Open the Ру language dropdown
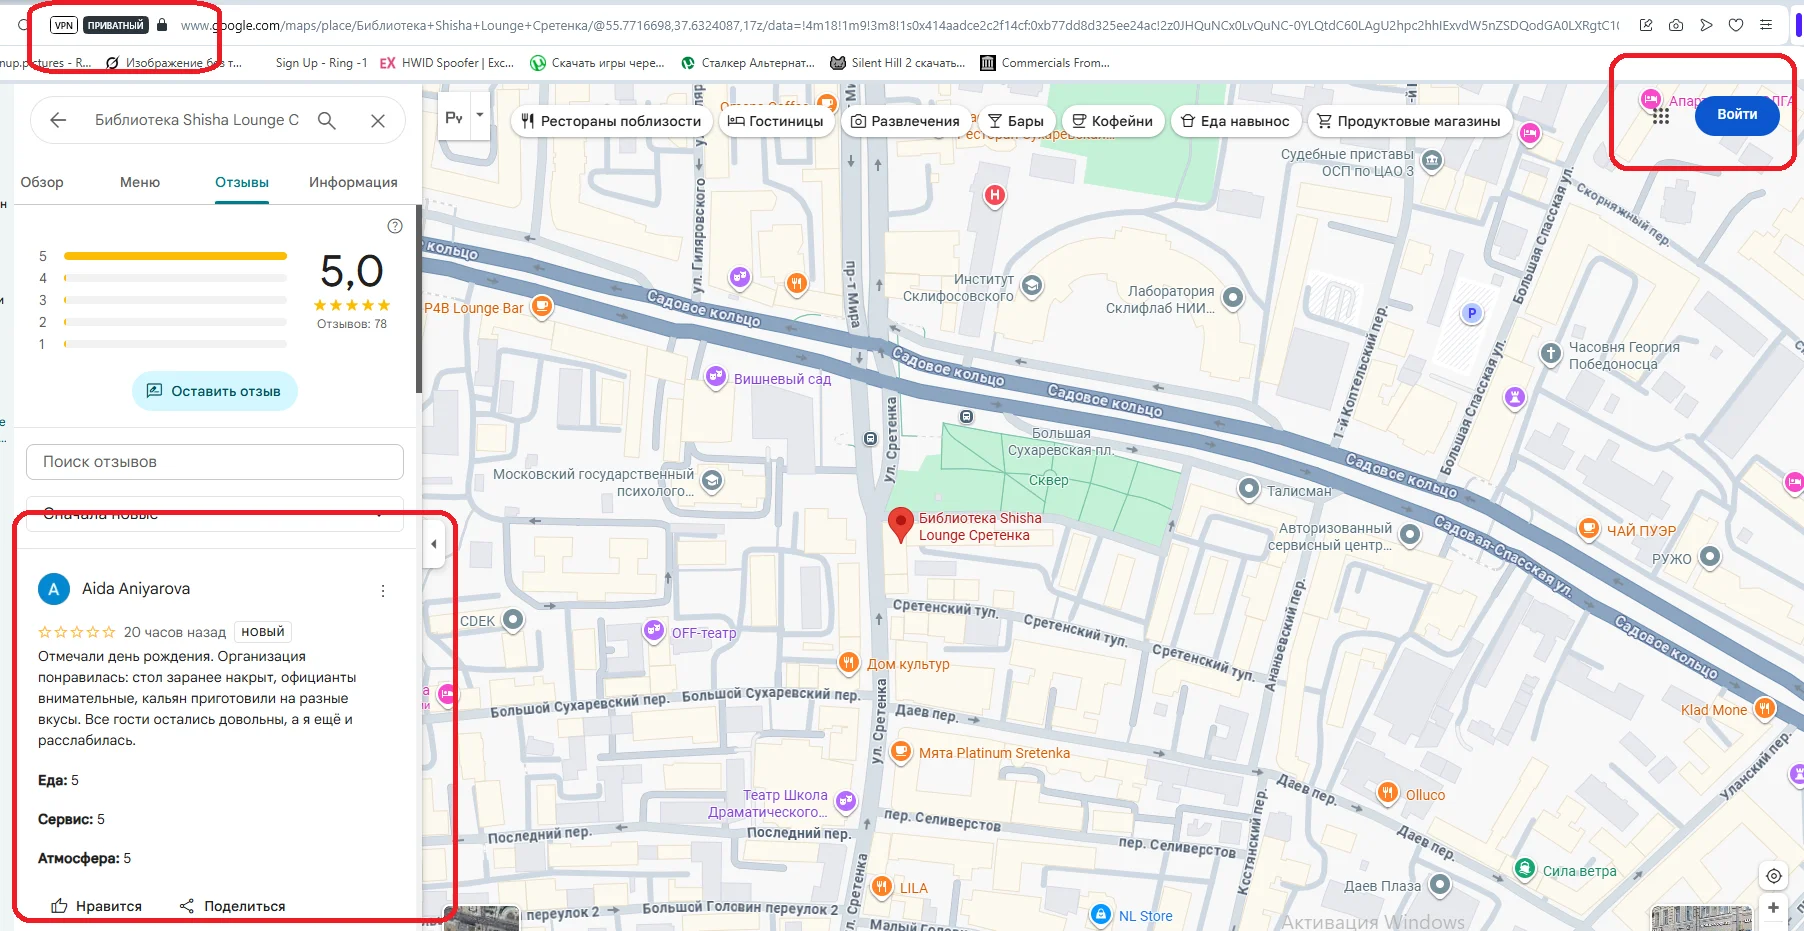This screenshot has width=1804, height=931. coord(463,118)
